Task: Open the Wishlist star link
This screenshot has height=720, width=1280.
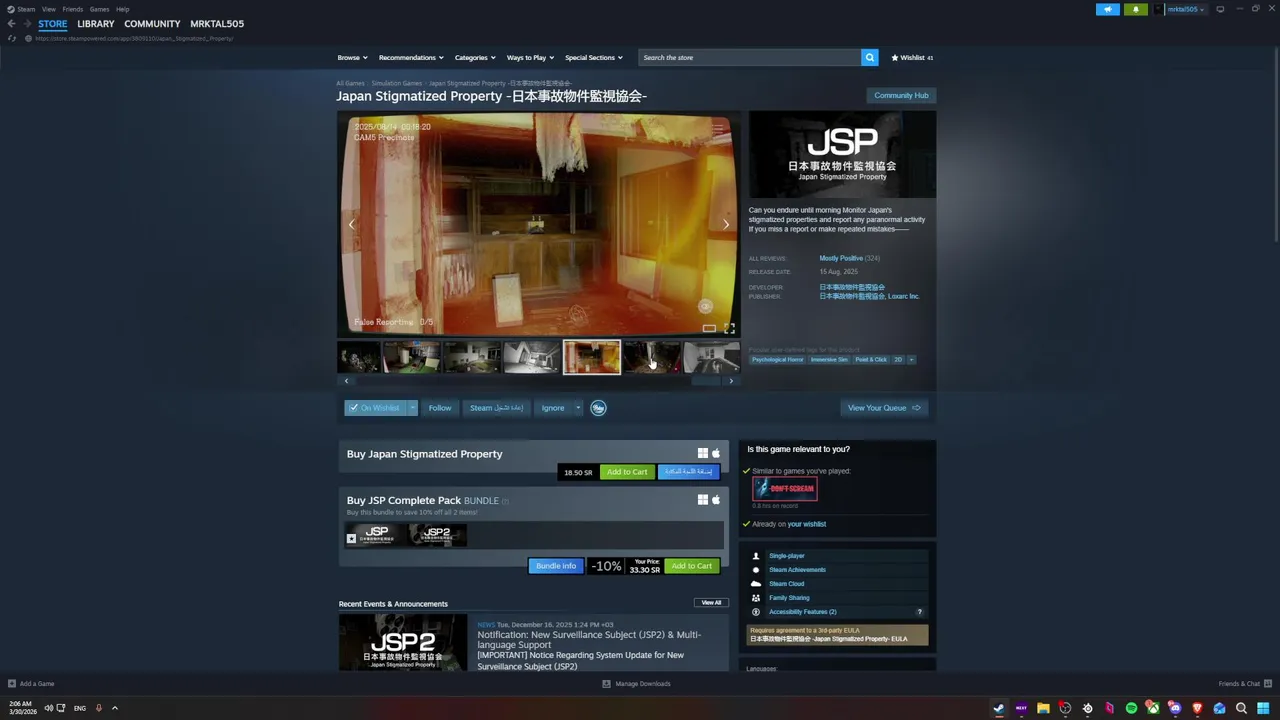Action: point(912,57)
